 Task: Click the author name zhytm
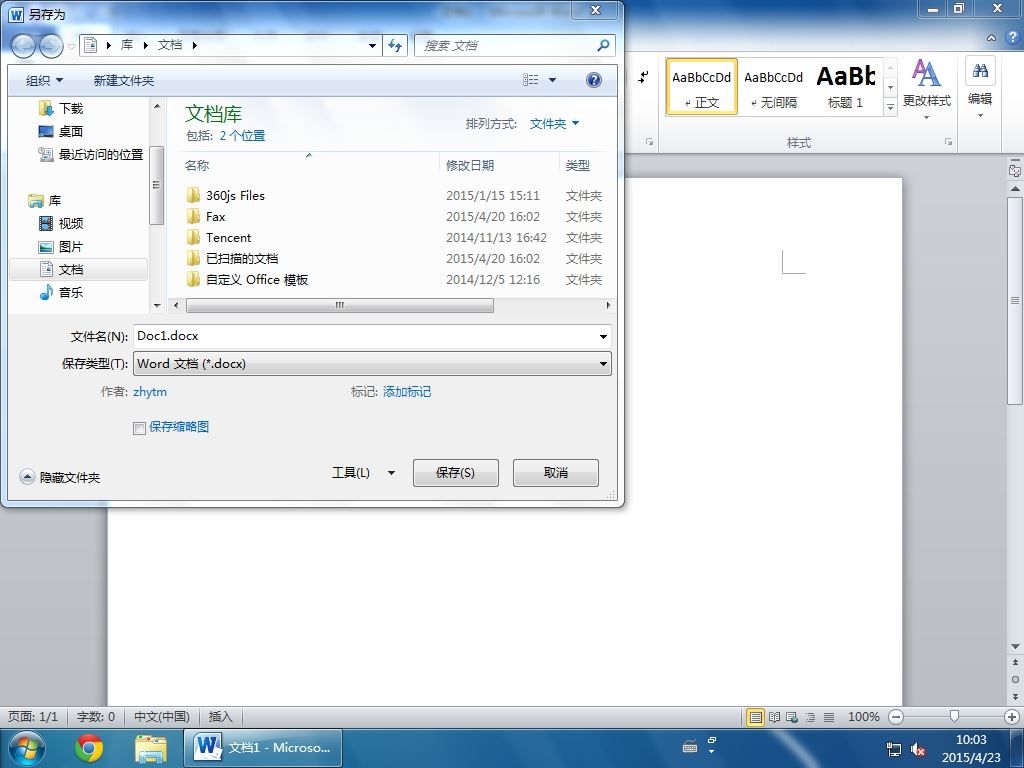pyautogui.click(x=150, y=392)
